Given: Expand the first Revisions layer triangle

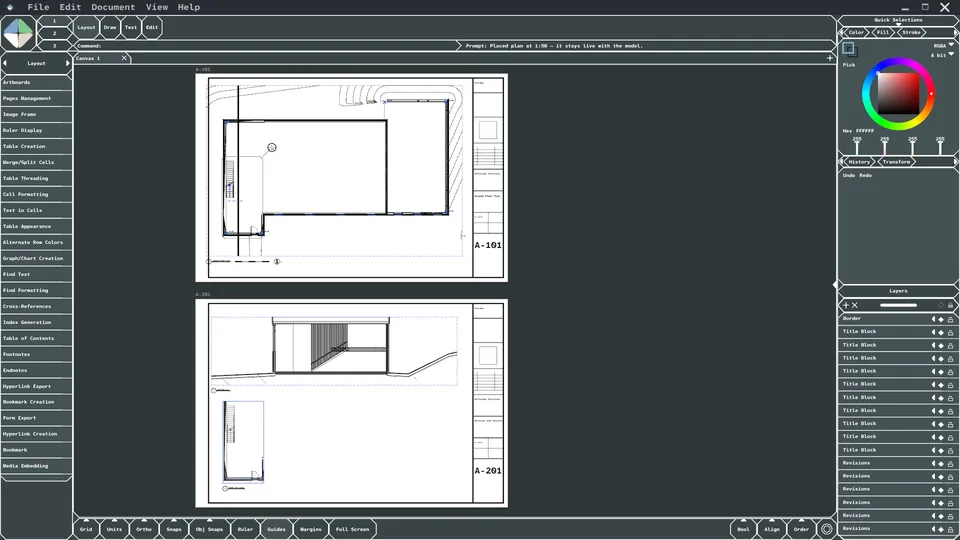Looking at the screenshot, I should pos(934,463).
